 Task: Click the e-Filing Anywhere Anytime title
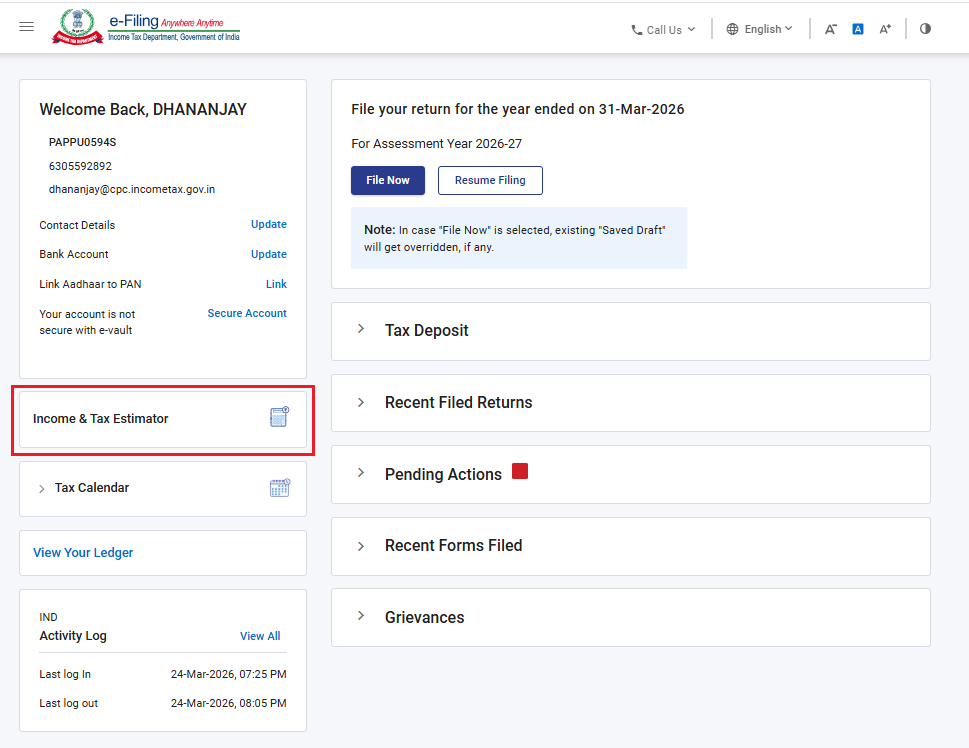(x=167, y=22)
